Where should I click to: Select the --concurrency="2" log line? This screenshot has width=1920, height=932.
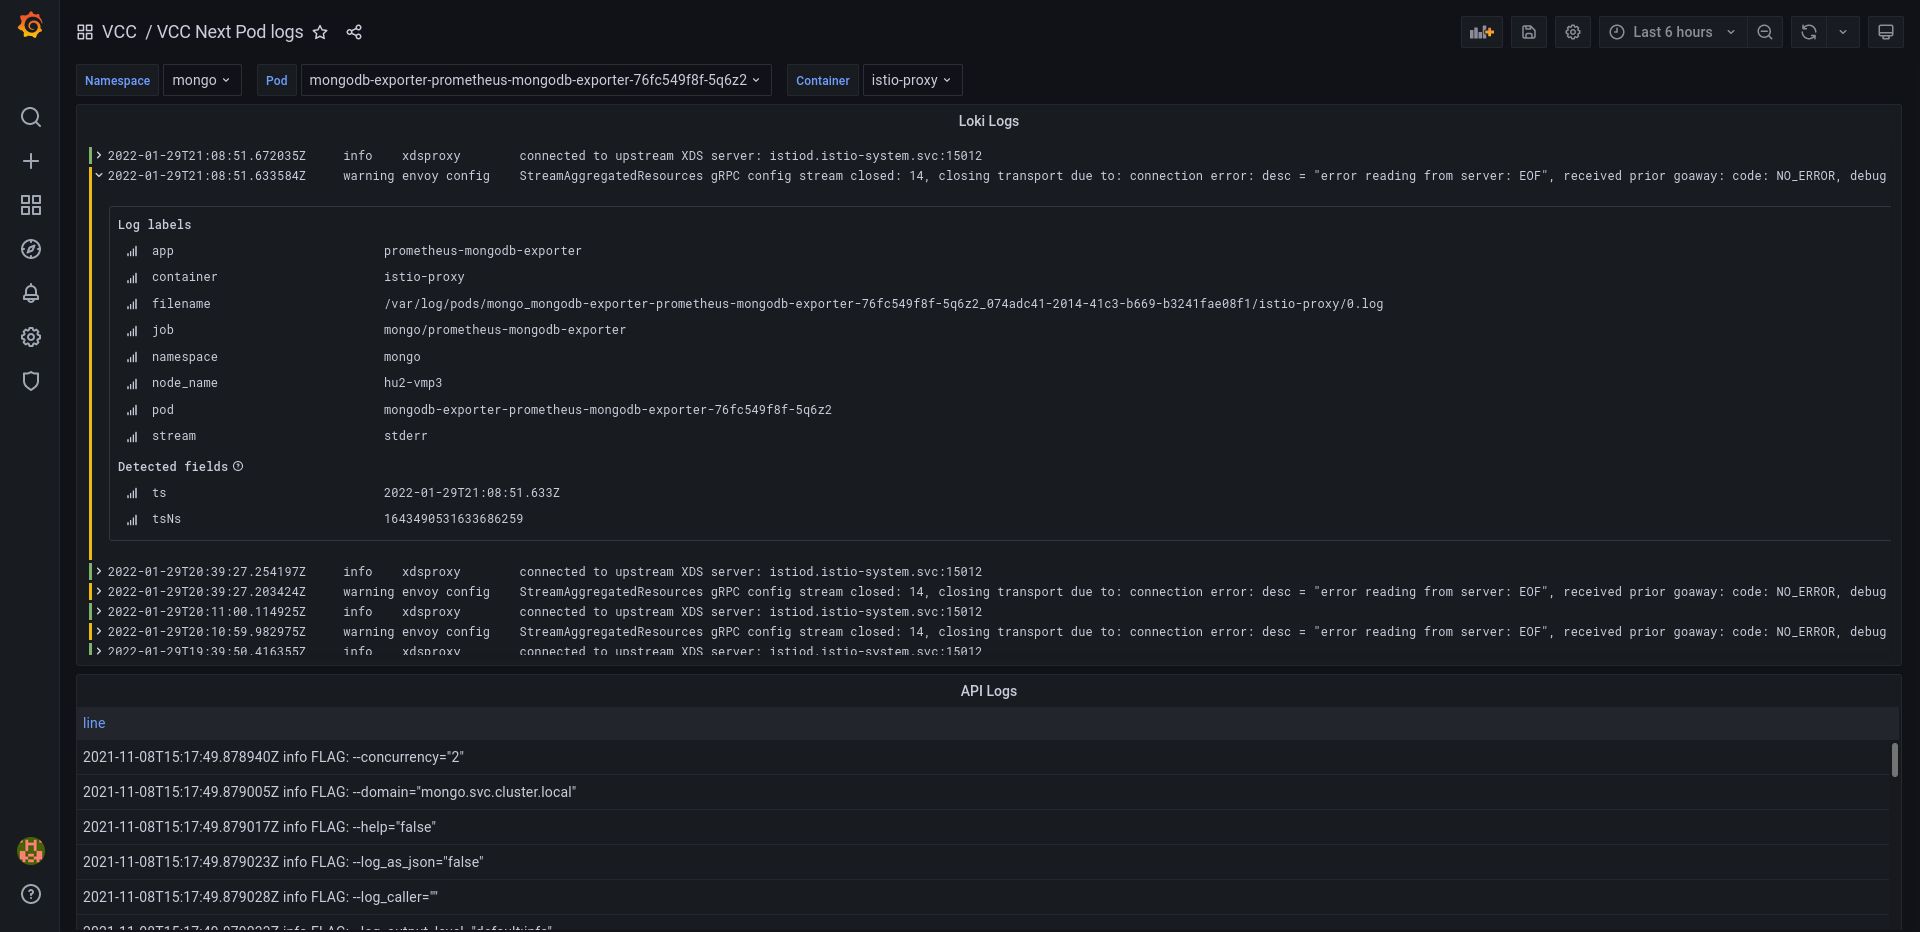[x=985, y=757]
